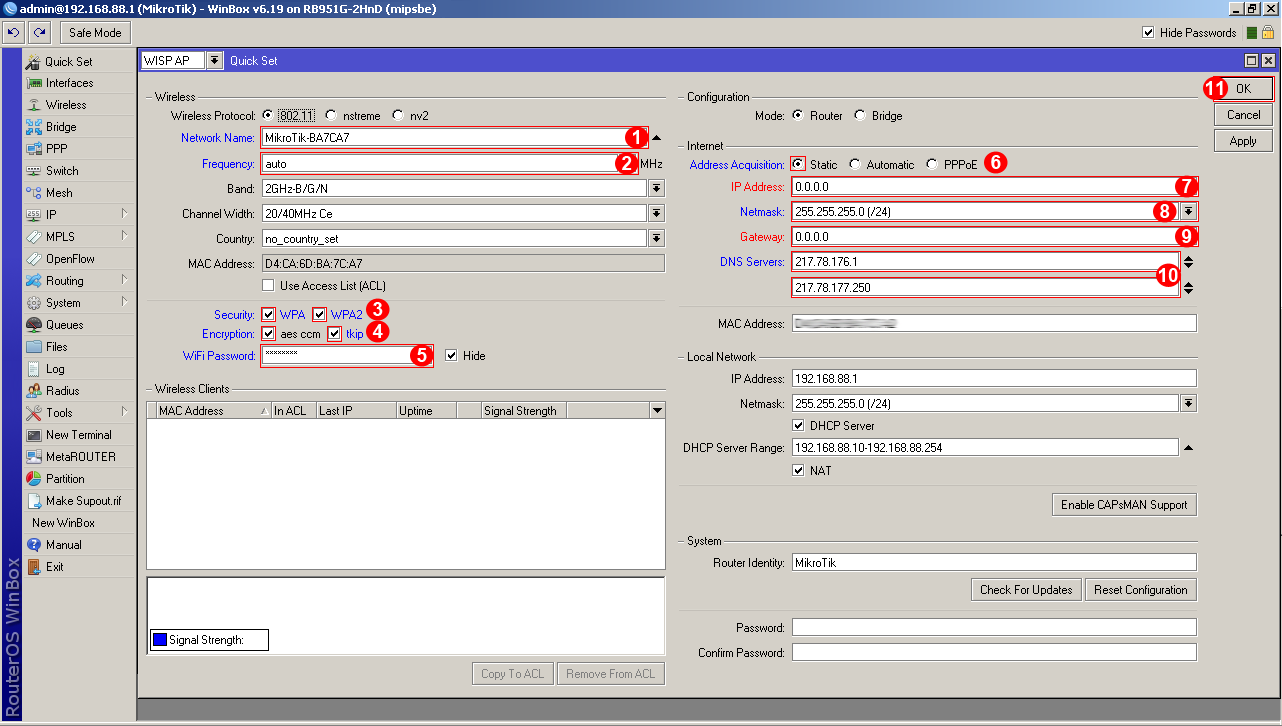Open the Wireless section icon
Viewport: 1282px width, 726px height.
point(34,105)
